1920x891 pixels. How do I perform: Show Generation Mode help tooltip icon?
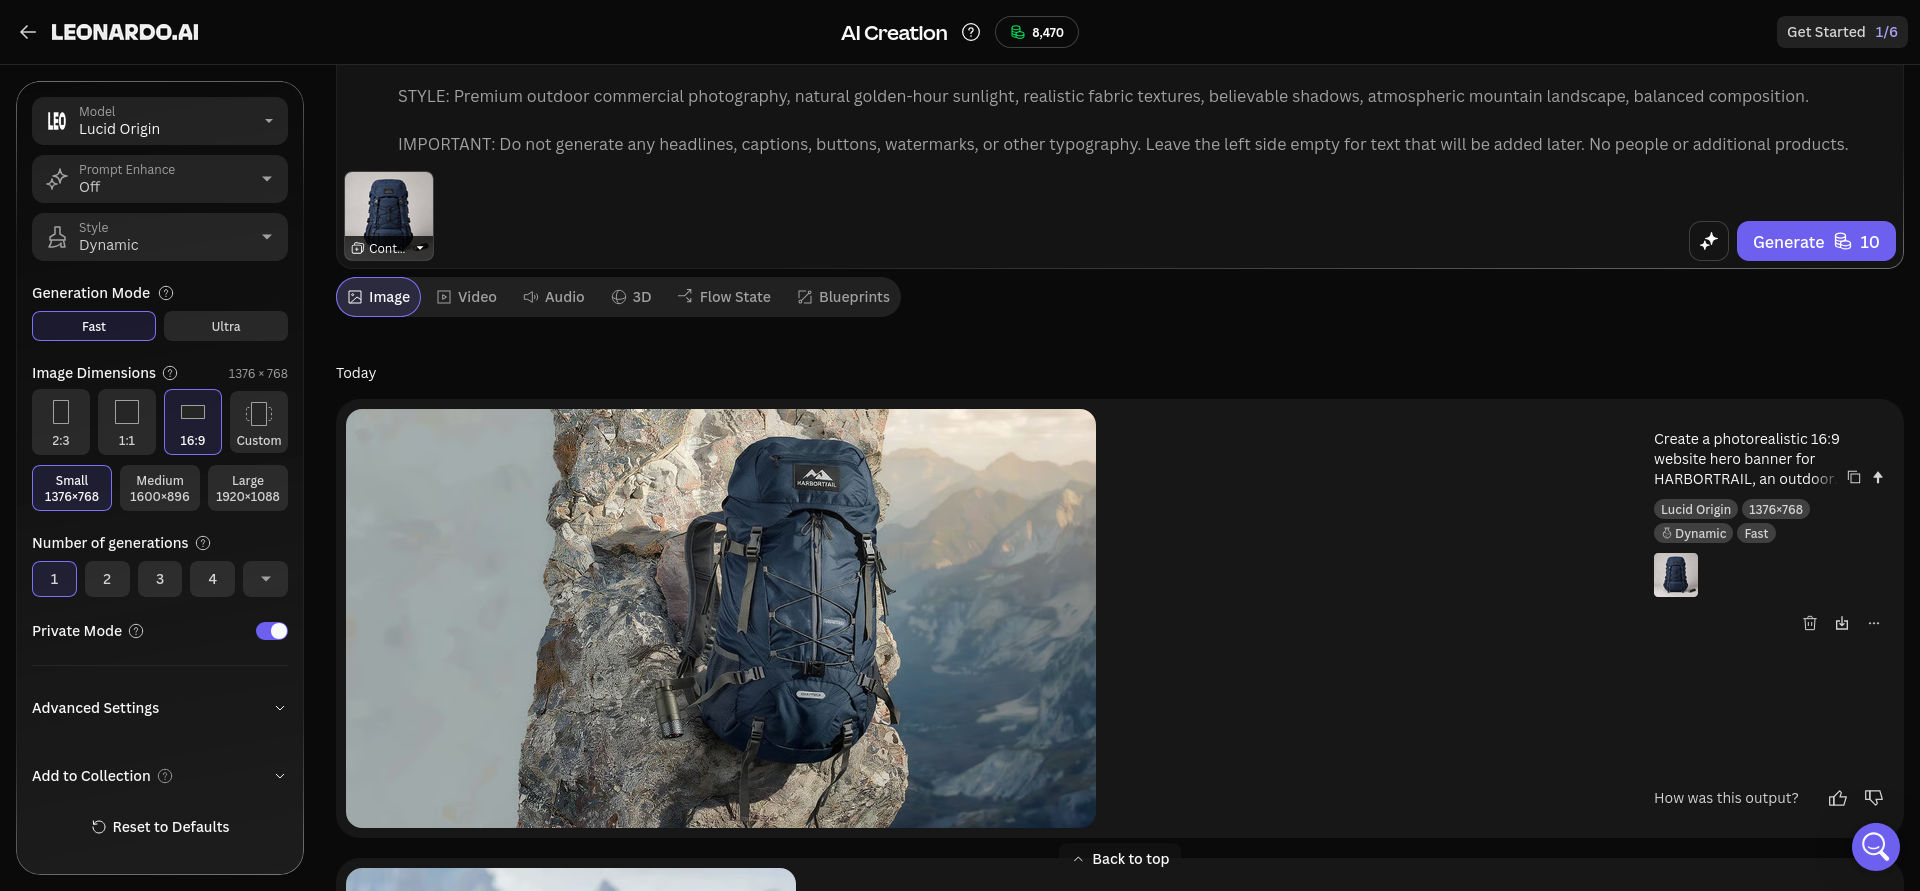(x=167, y=293)
